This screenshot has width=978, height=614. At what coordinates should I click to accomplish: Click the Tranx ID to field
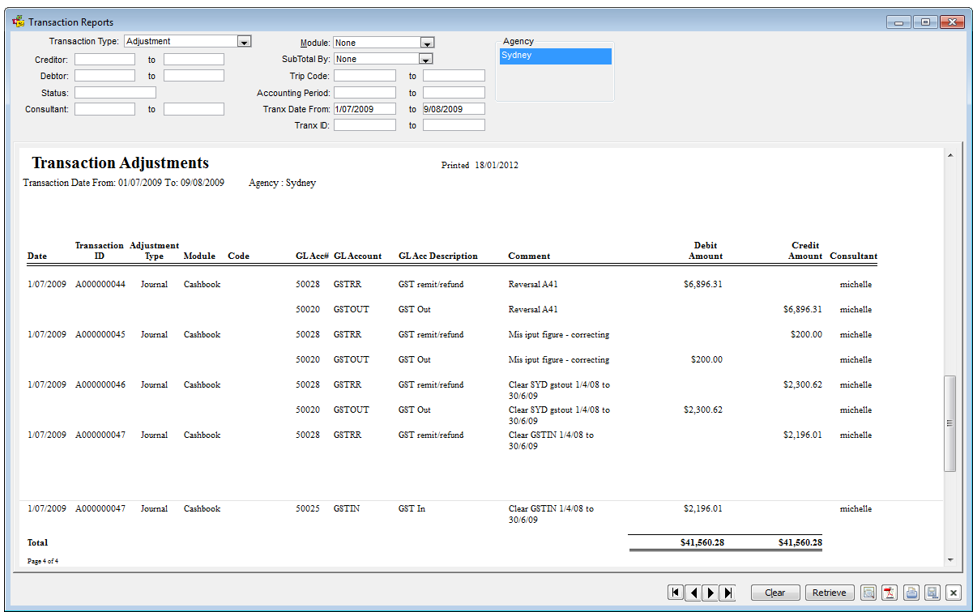(454, 125)
